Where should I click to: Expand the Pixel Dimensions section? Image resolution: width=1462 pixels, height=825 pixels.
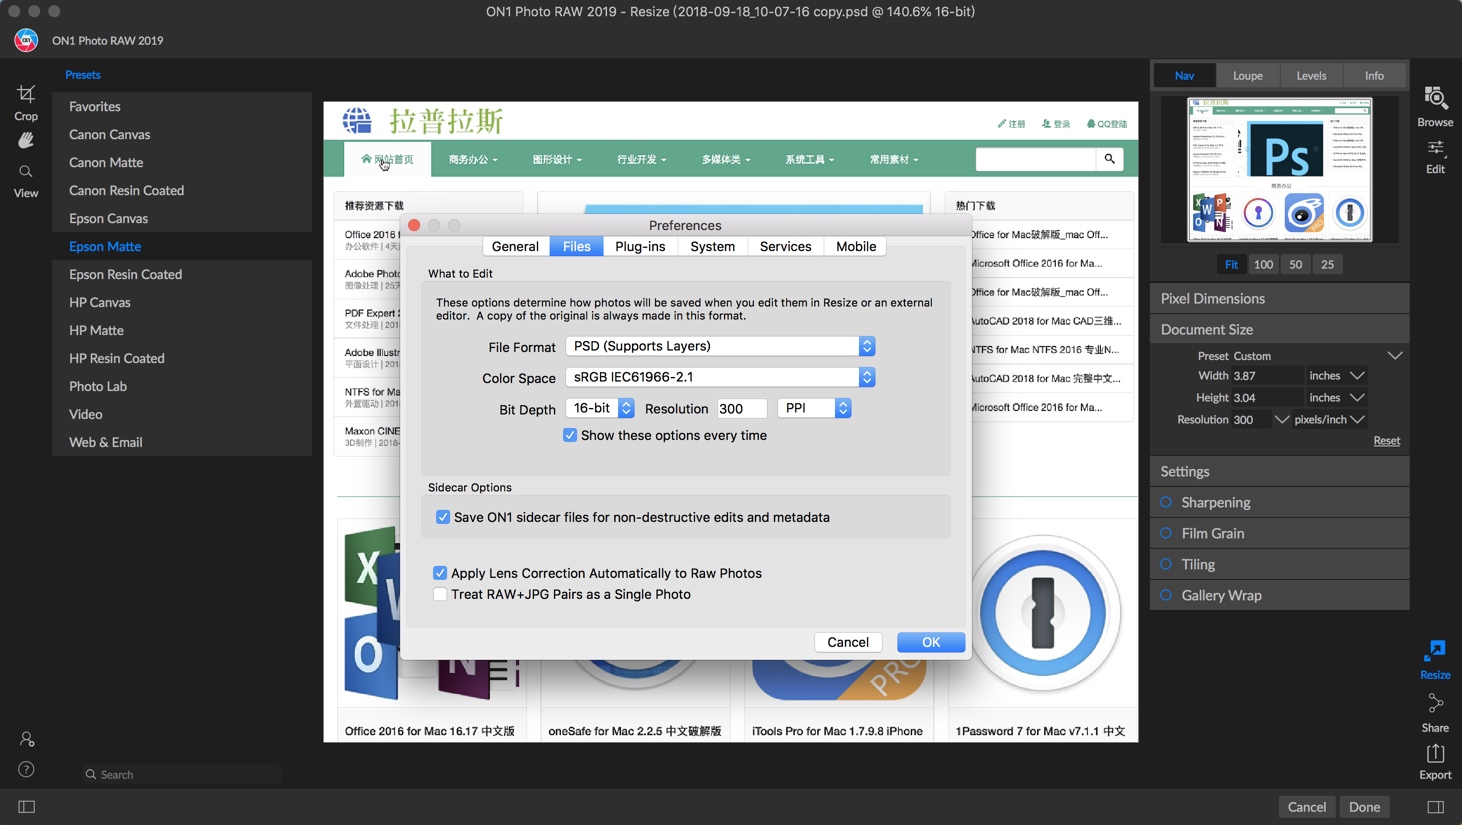pos(1279,298)
